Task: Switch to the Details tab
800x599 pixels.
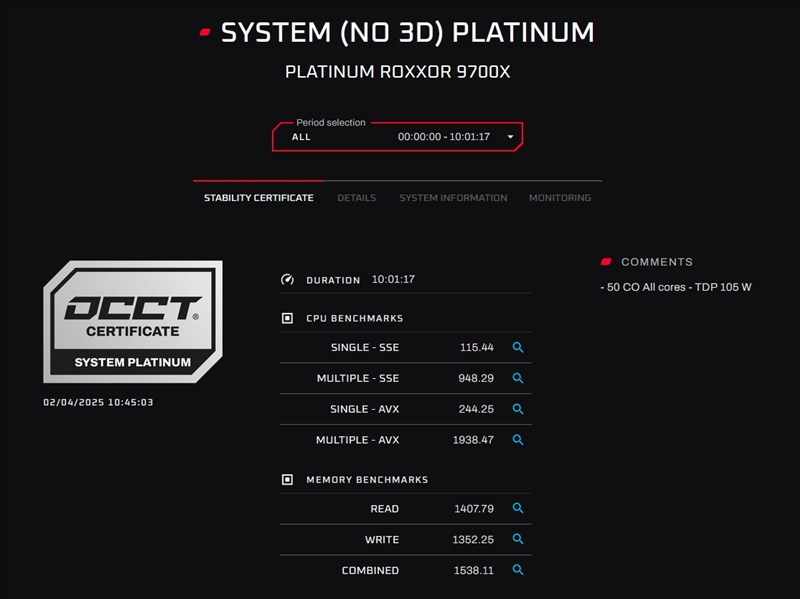Action: [357, 197]
